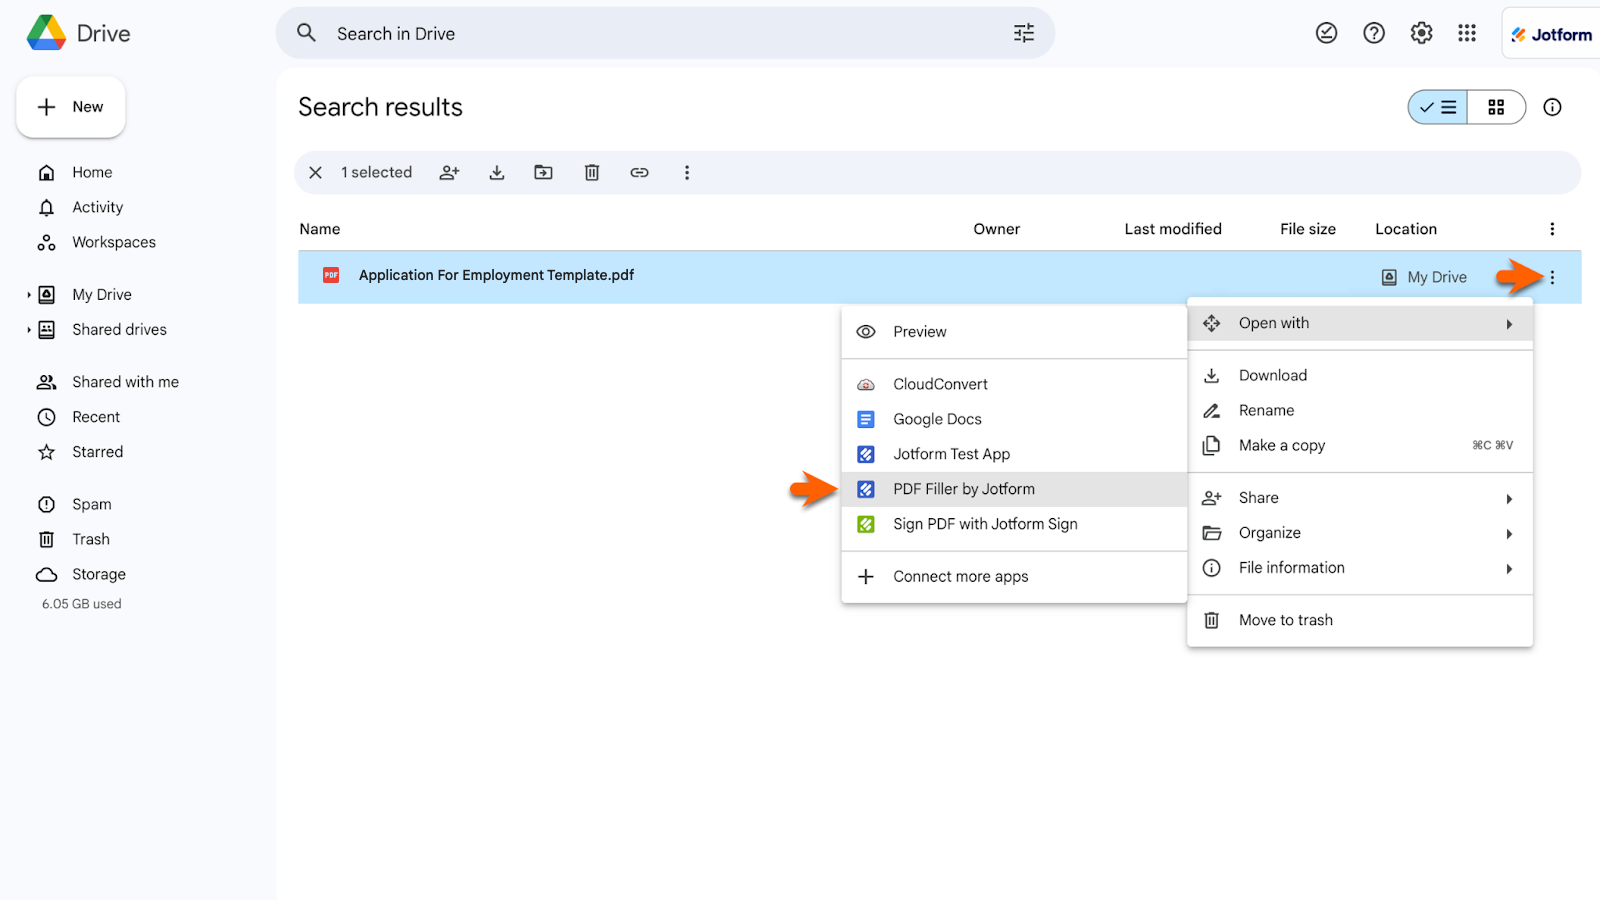Open with PDF Filler by Jotform
Screen dimensions: 1600x900
pyautogui.click(x=1014, y=489)
